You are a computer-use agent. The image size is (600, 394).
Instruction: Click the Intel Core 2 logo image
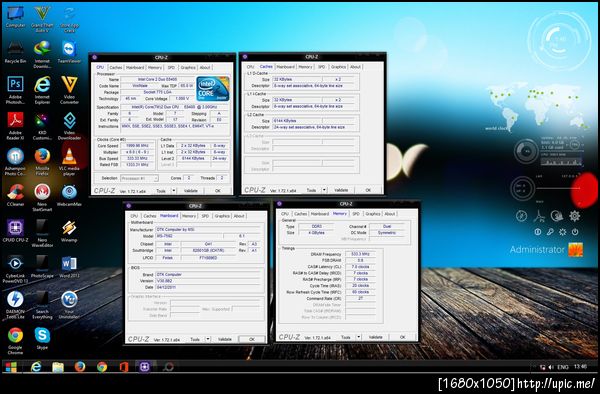pyautogui.click(x=213, y=89)
